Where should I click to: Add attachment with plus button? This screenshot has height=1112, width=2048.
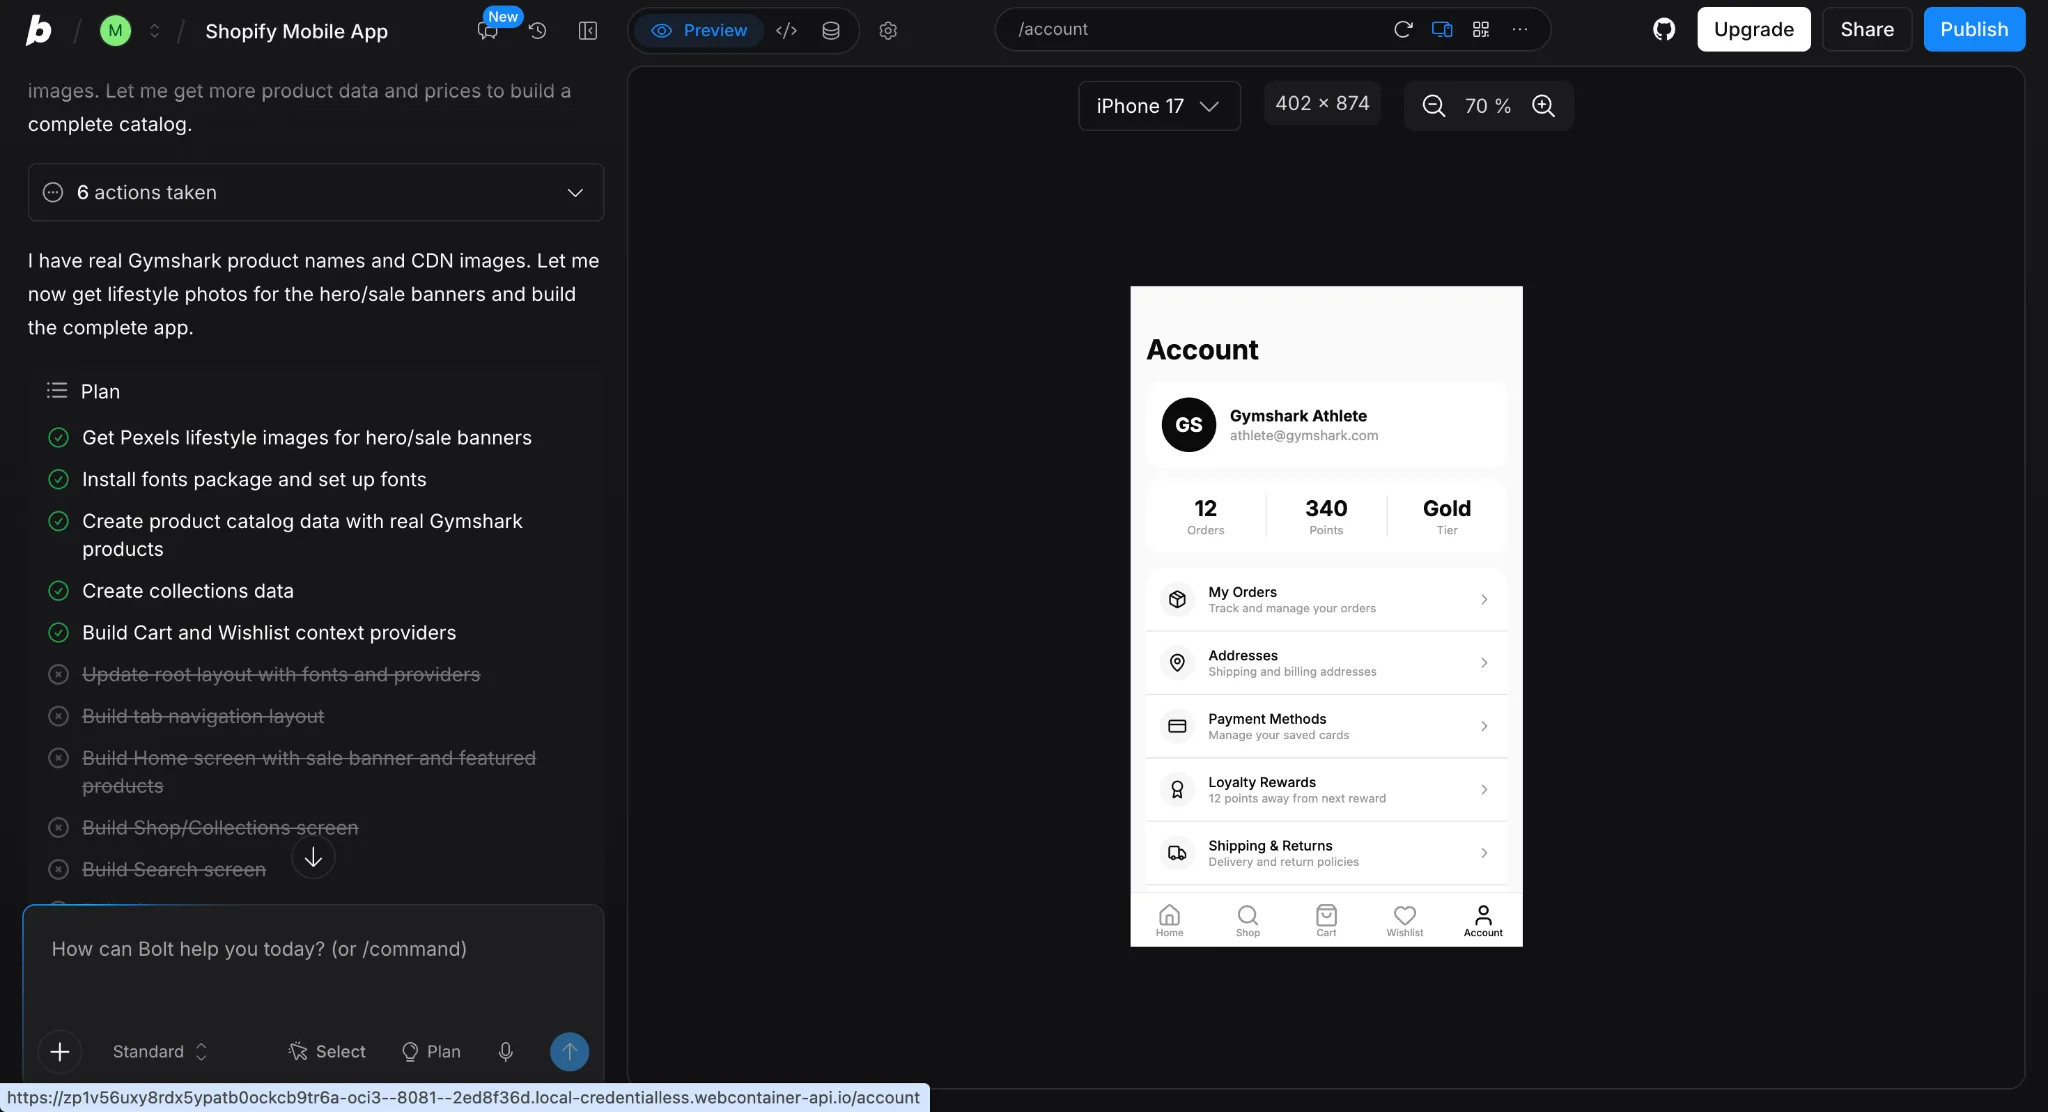[60, 1052]
